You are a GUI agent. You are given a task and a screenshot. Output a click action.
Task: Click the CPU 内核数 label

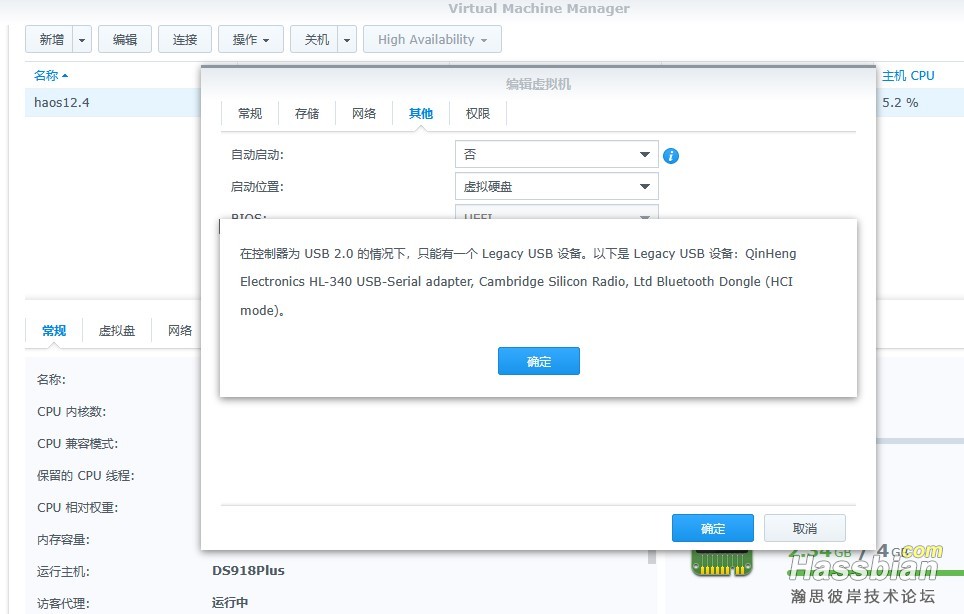71,412
